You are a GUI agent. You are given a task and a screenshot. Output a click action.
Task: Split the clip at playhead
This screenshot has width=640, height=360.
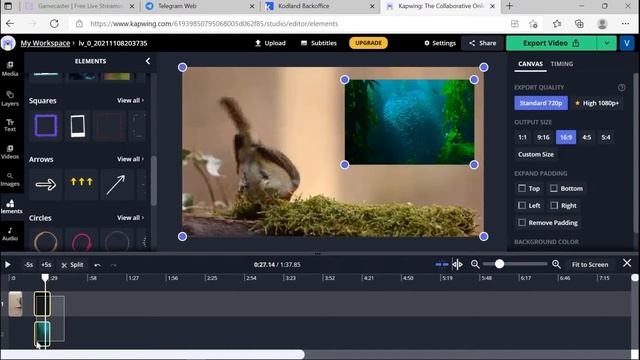point(72,264)
